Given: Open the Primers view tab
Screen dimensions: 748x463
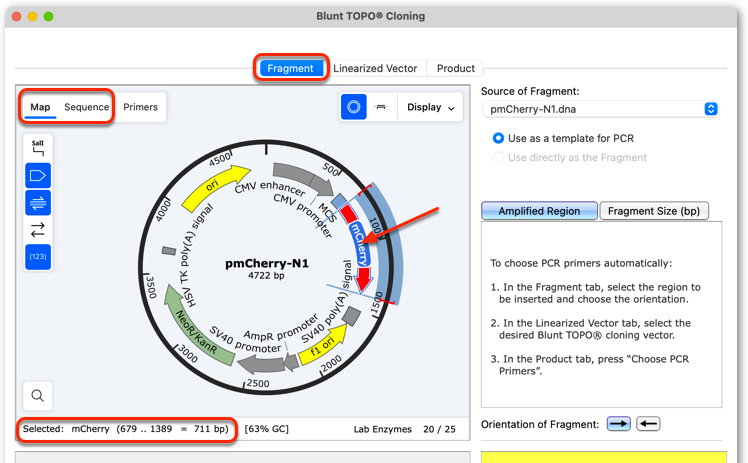Looking at the screenshot, I should click(140, 107).
